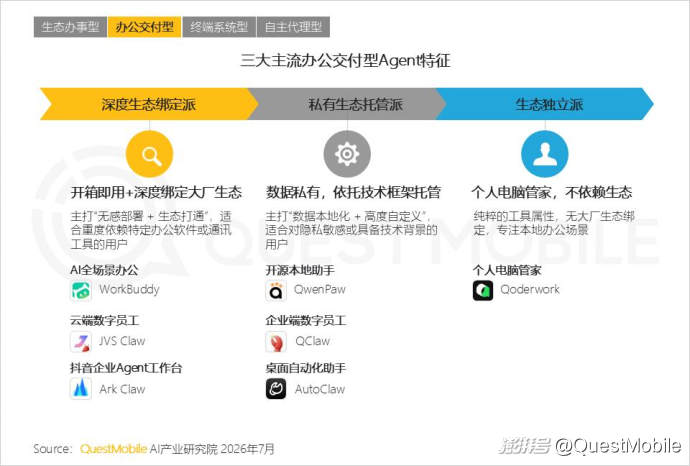
Task: Click the Ark Claw app icon
Action: pyautogui.click(x=81, y=389)
